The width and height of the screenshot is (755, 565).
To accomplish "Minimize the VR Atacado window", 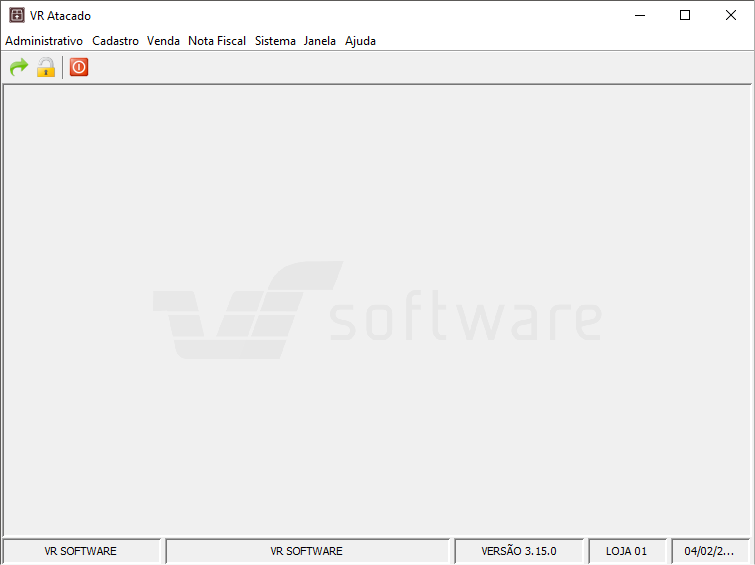I will pyautogui.click(x=640, y=15).
